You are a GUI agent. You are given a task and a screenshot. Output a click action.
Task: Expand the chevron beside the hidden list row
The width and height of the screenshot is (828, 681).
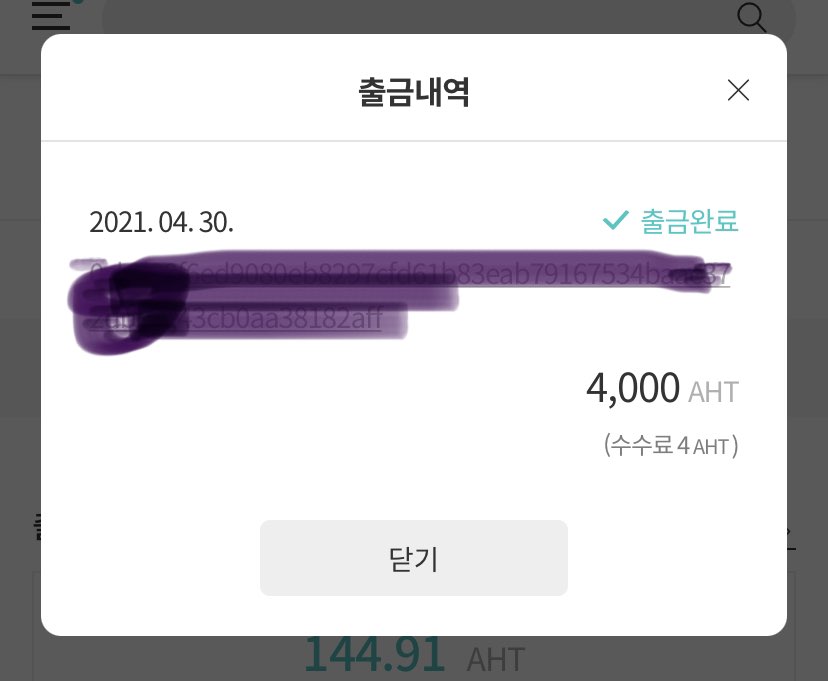tap(786, 531)
